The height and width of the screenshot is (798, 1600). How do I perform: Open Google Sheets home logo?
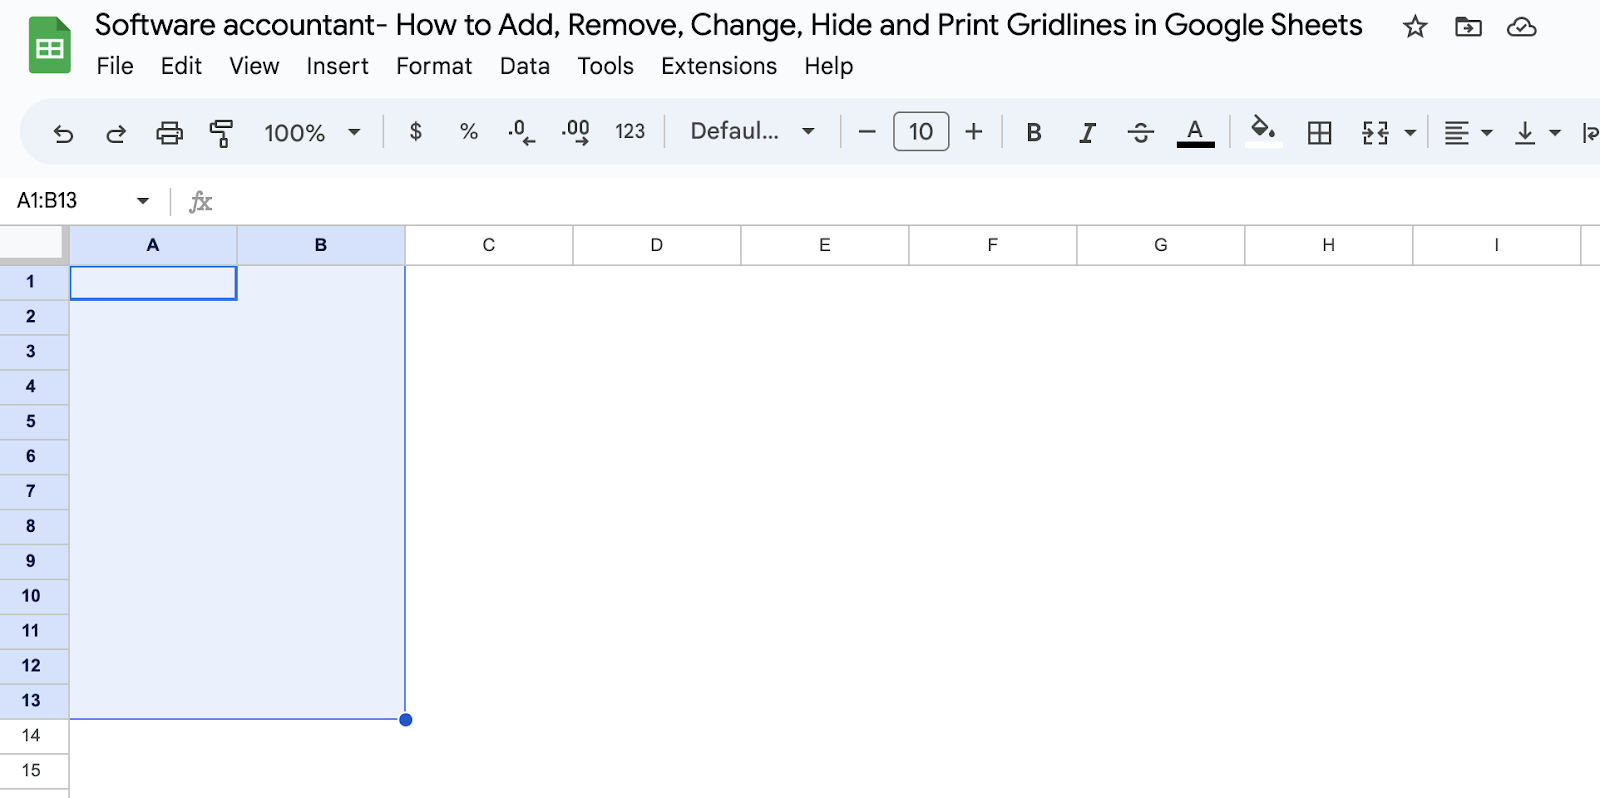coord(50,46)
